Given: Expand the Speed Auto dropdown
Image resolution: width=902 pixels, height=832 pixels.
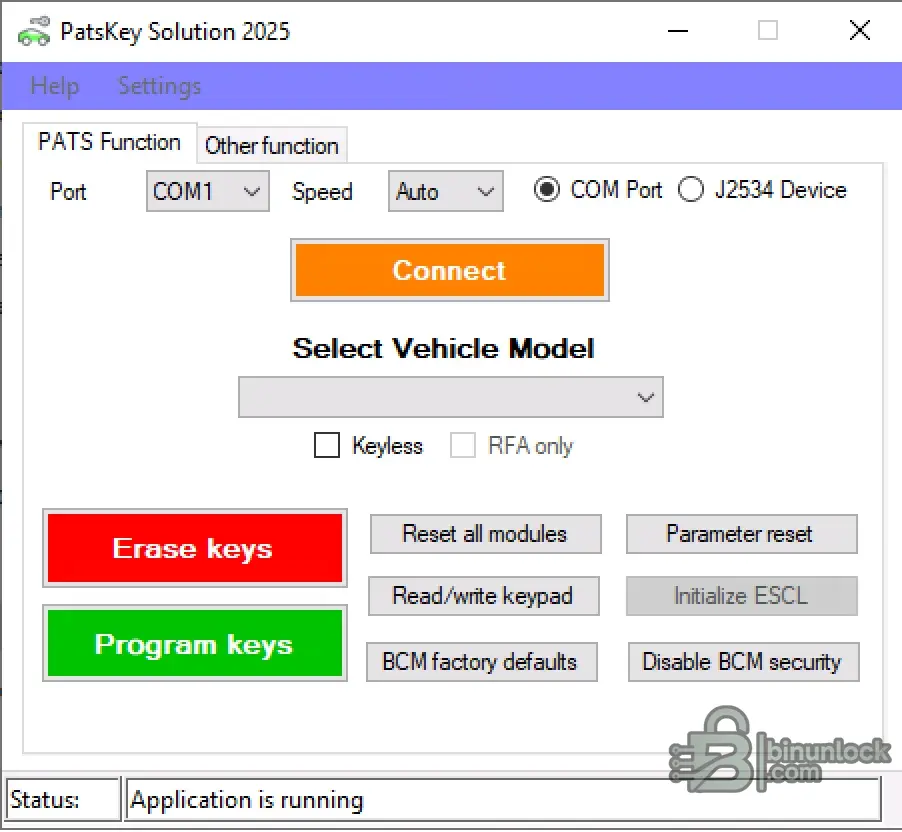Looking at the screenshot, I should point(445,191).
